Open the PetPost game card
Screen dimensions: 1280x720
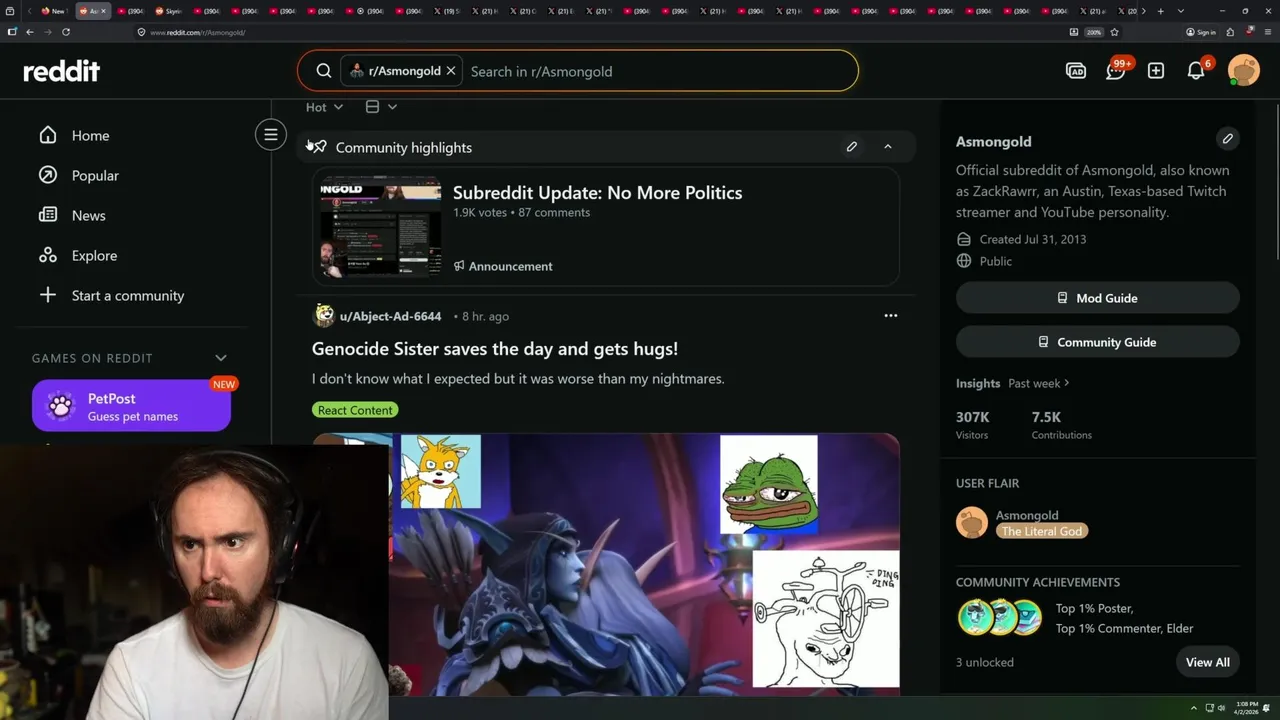point(131,406)
